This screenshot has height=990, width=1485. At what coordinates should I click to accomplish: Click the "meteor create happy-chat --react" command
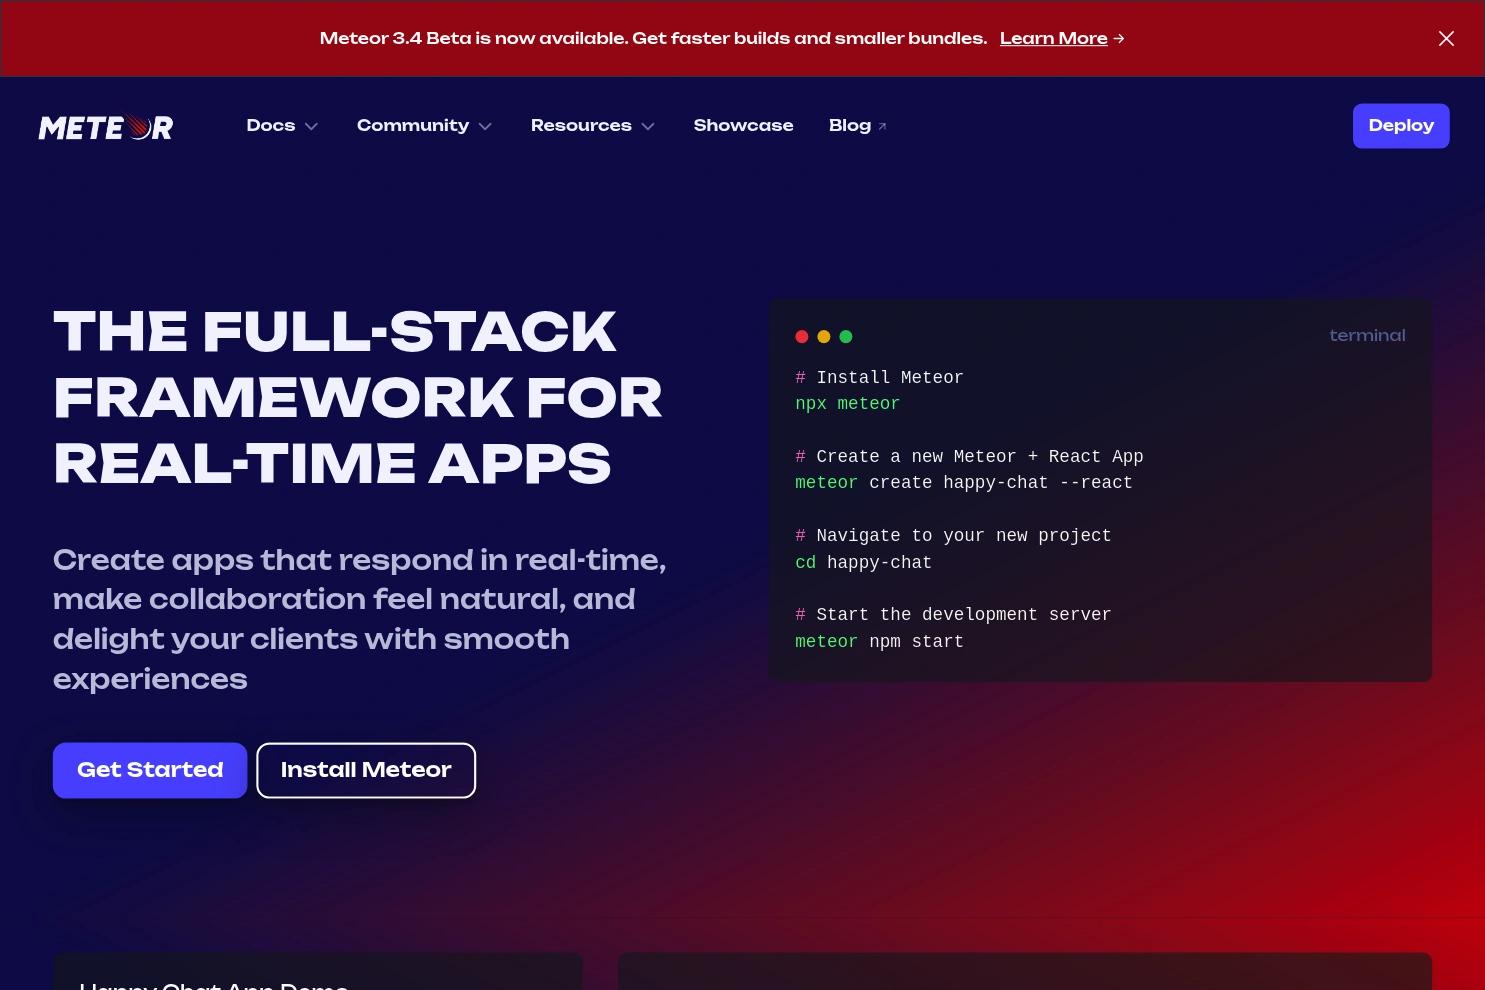(964, 483)
